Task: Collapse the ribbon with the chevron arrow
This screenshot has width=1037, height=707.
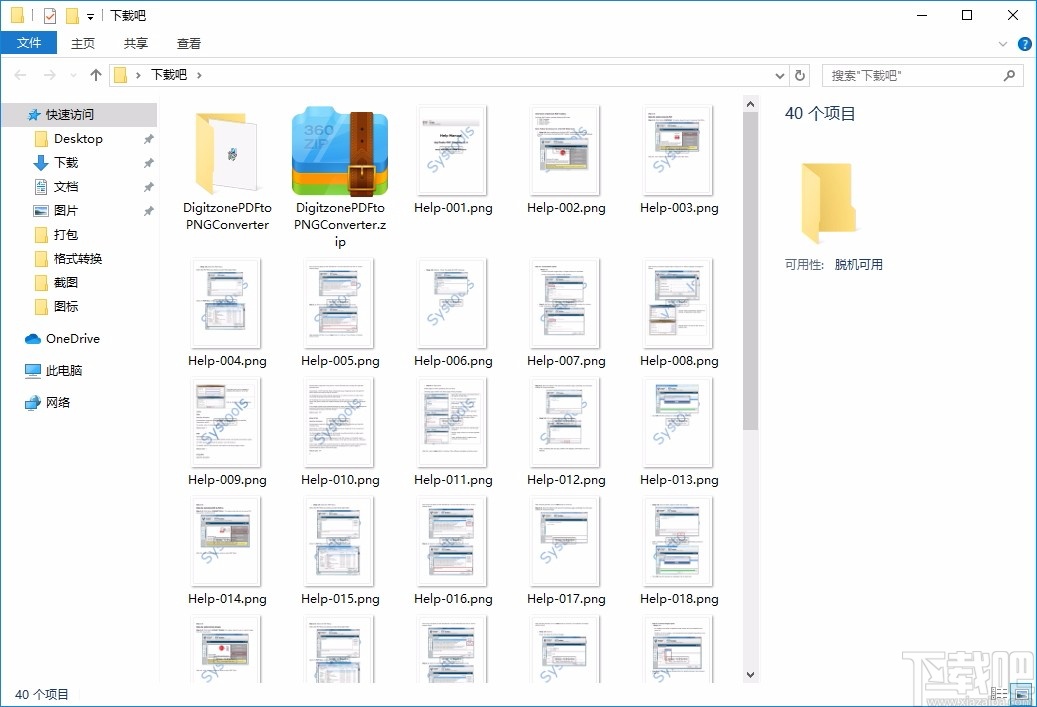Action: point(1002,43)
